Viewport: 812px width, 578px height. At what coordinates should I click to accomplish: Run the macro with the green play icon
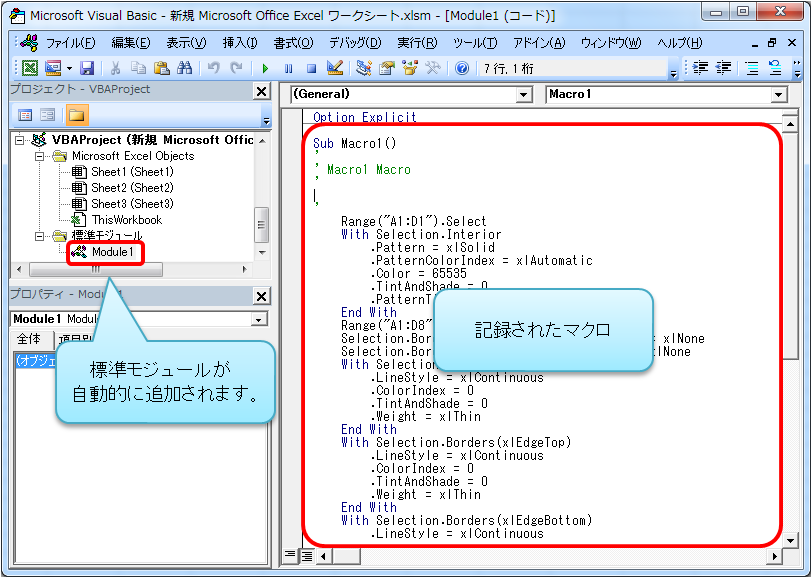click(x=265, y=68)
